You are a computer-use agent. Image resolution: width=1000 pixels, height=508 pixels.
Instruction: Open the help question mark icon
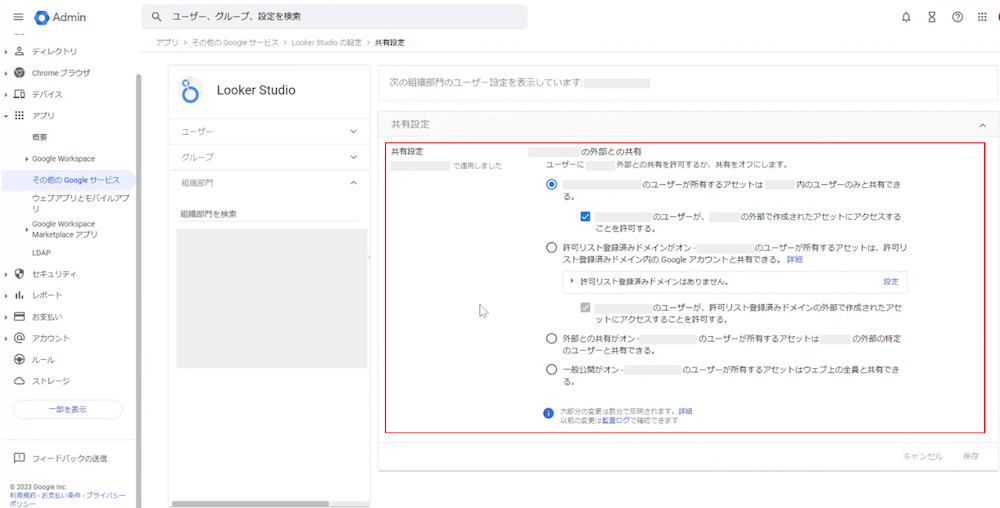point(957,17)
